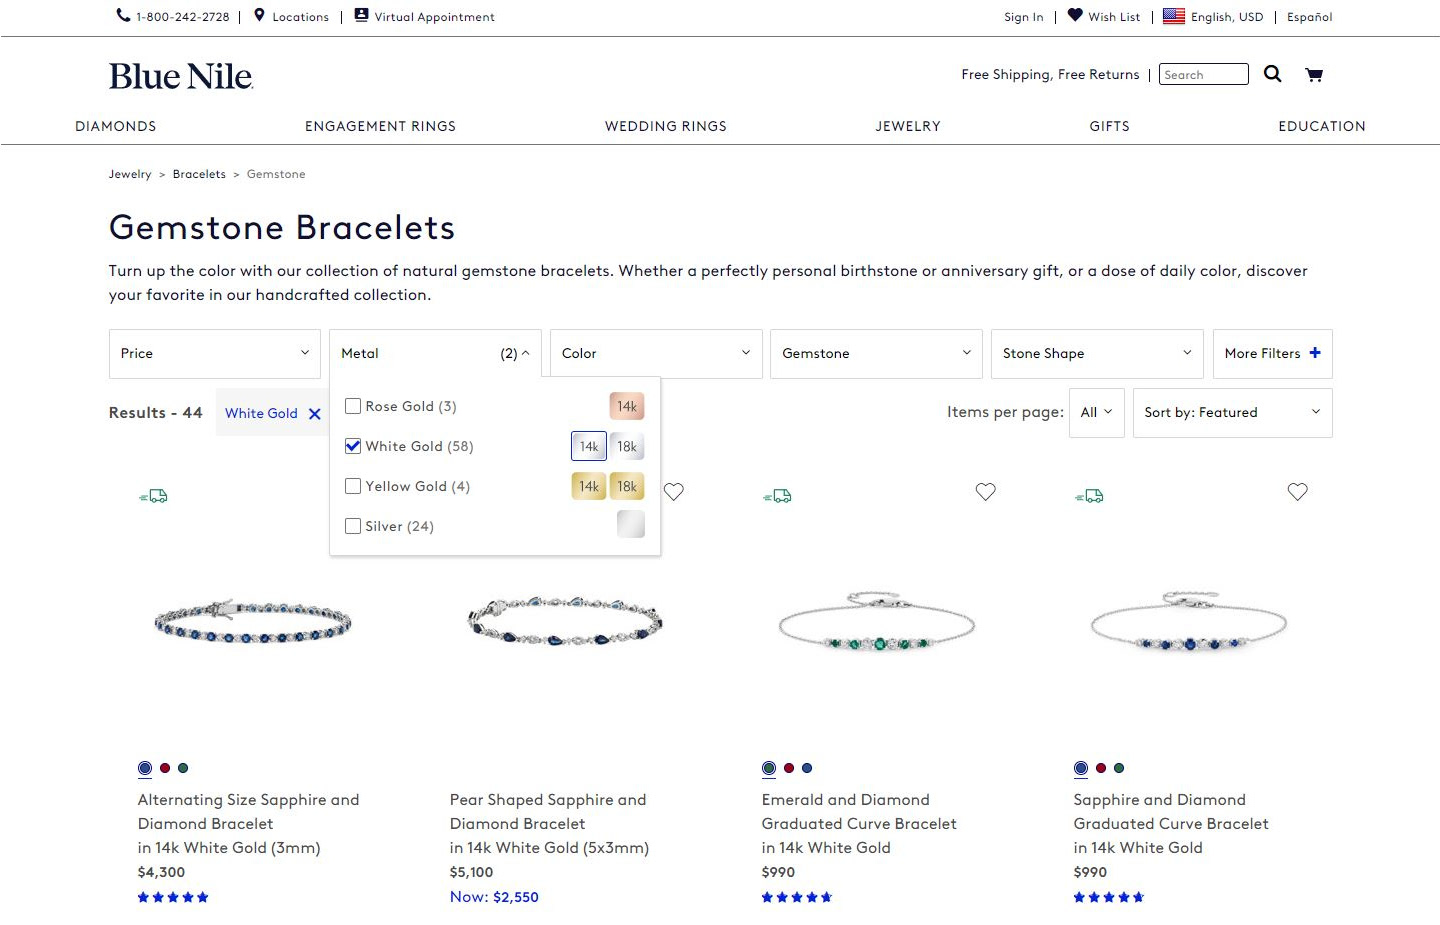Favorite the Emerald and Diamond bracelet
Image resolution: width=1440 pixels, height=925 pixels.
point(986,492)
